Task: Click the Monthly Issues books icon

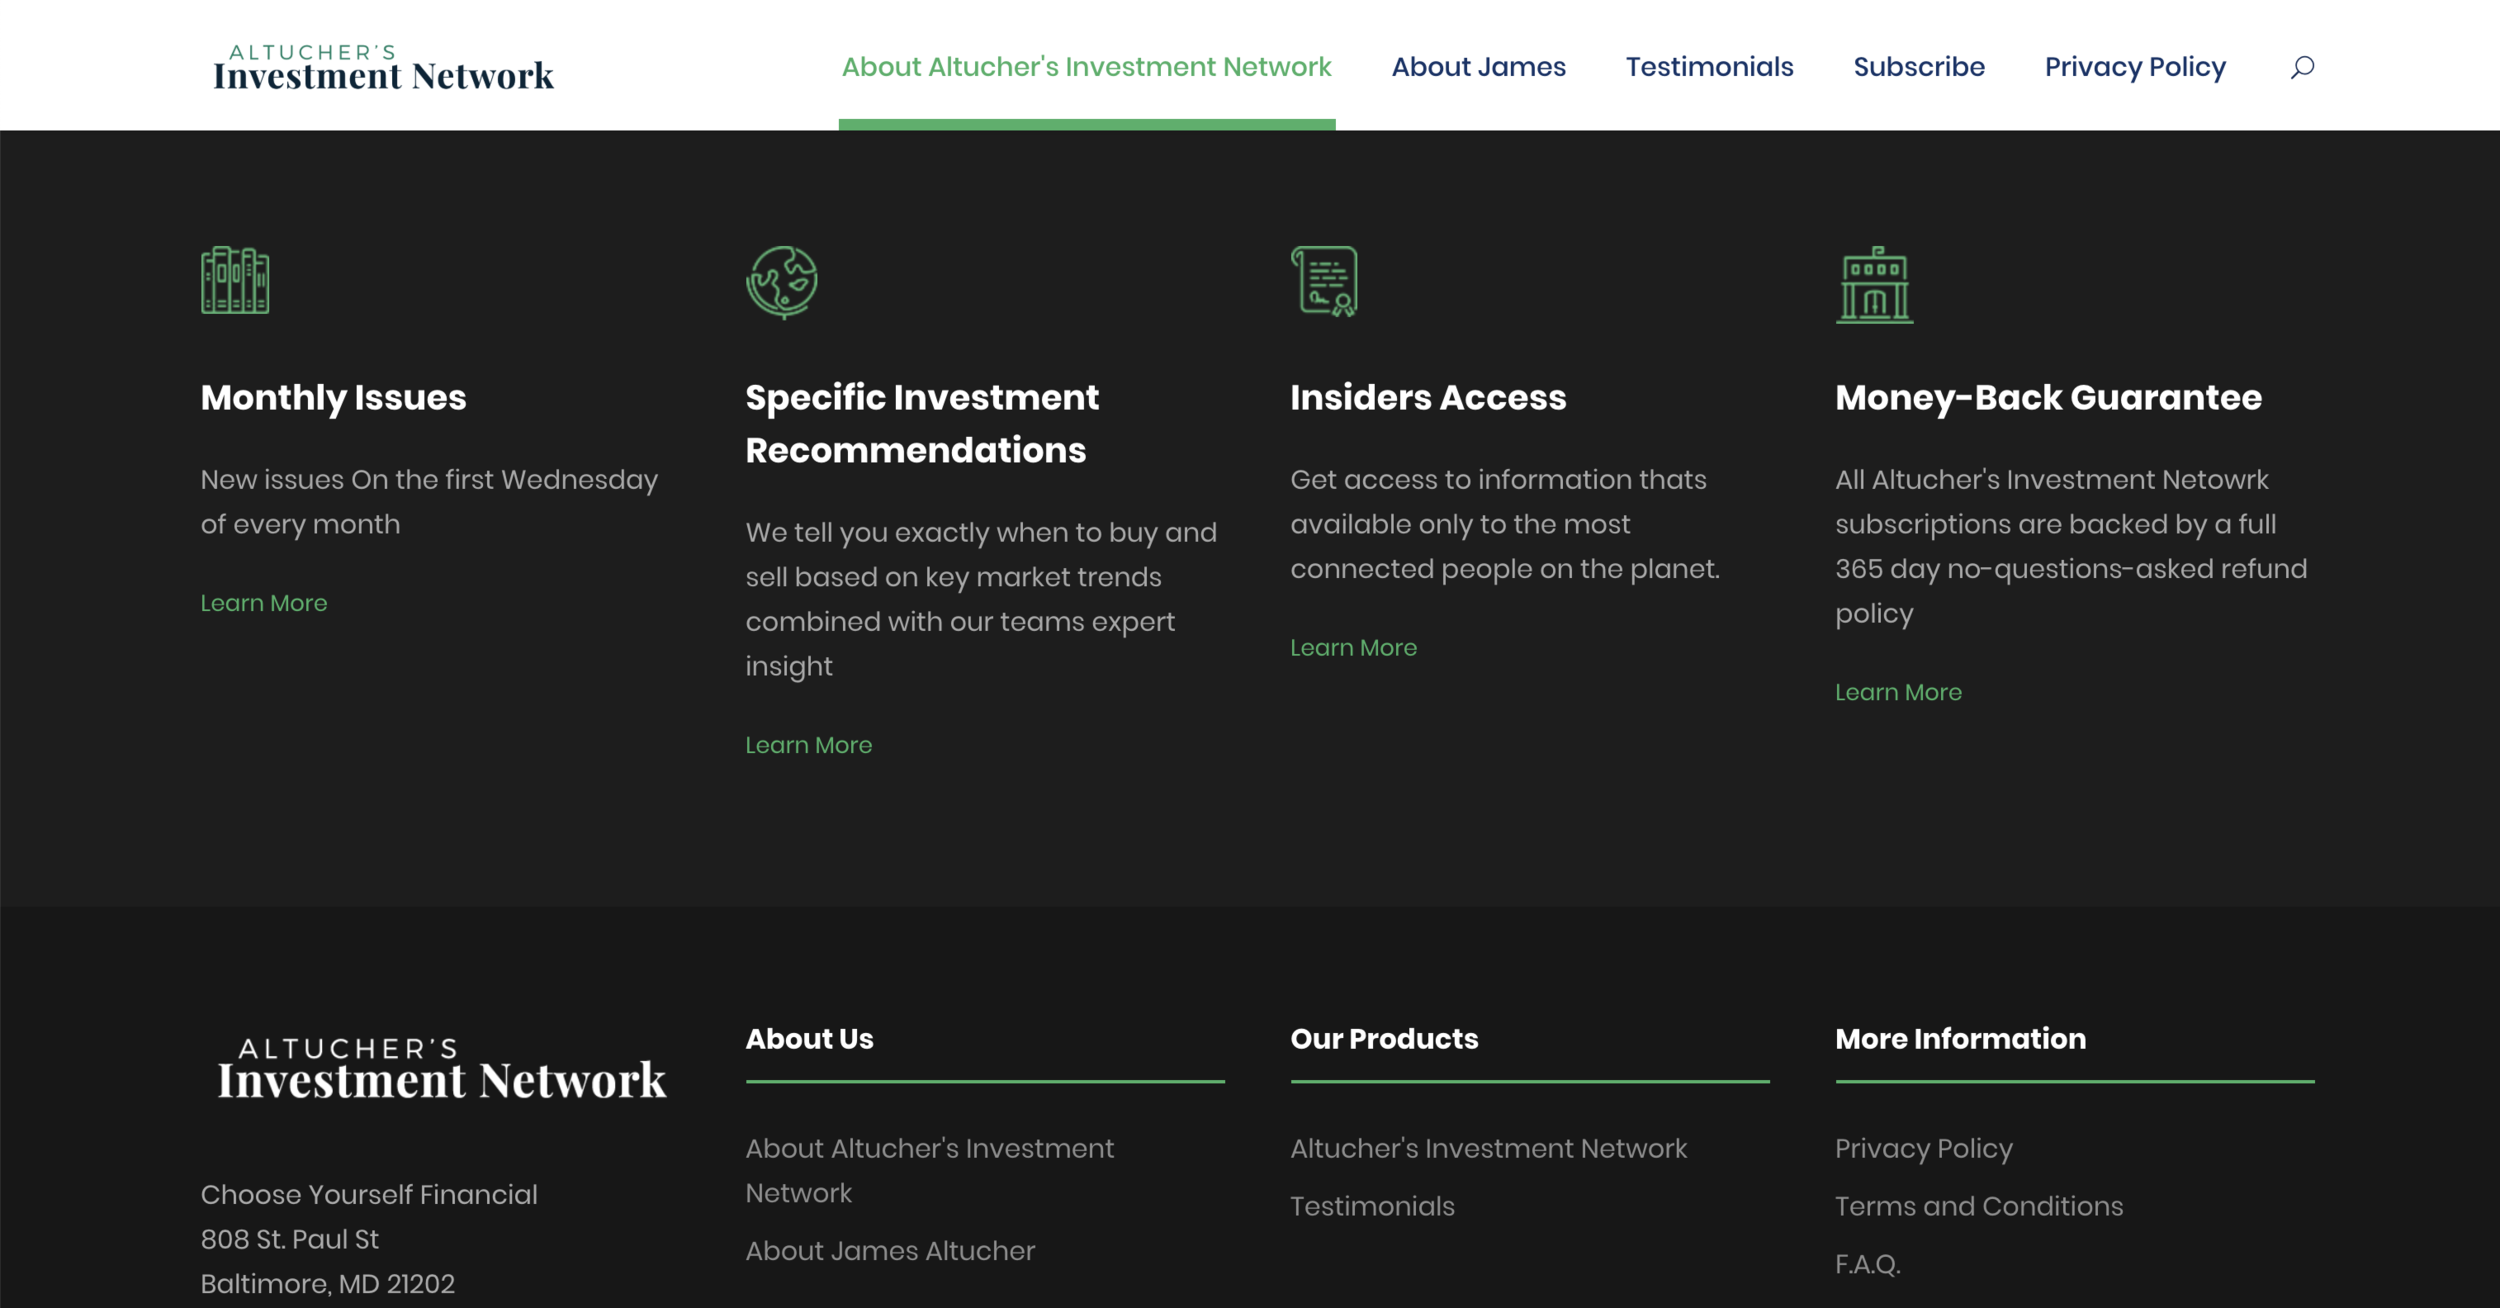Action: coord(235,280)
